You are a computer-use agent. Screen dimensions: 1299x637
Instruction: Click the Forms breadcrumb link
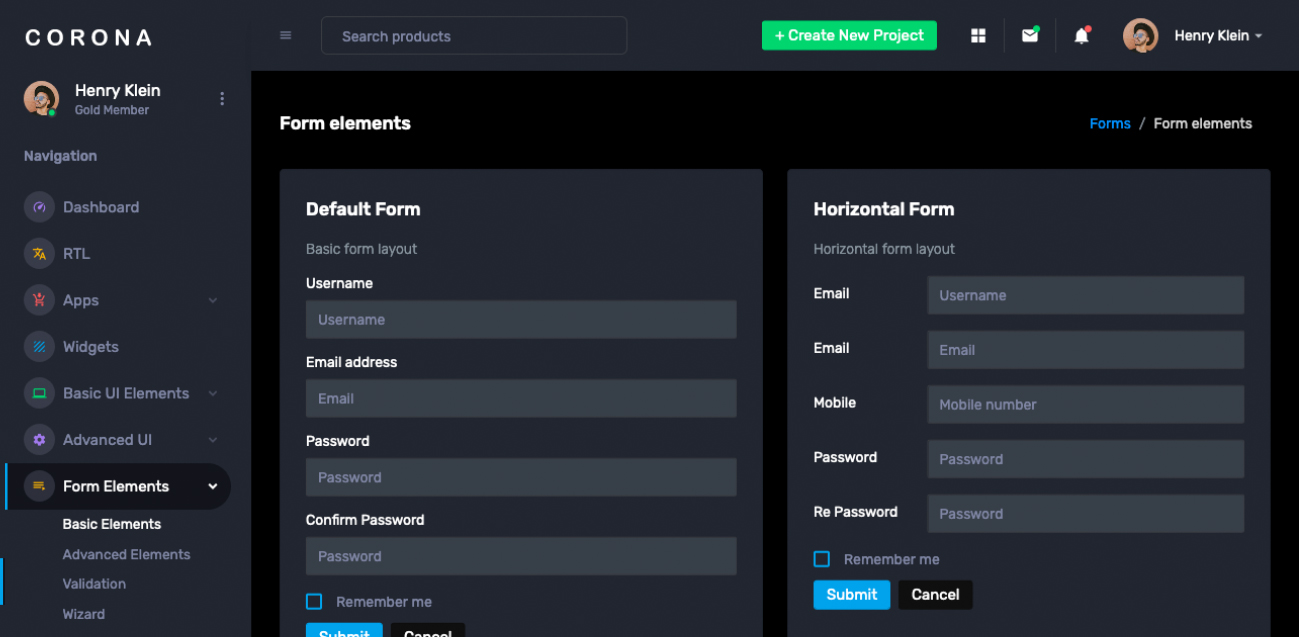pyautogui.click(x=1110, y=124)
